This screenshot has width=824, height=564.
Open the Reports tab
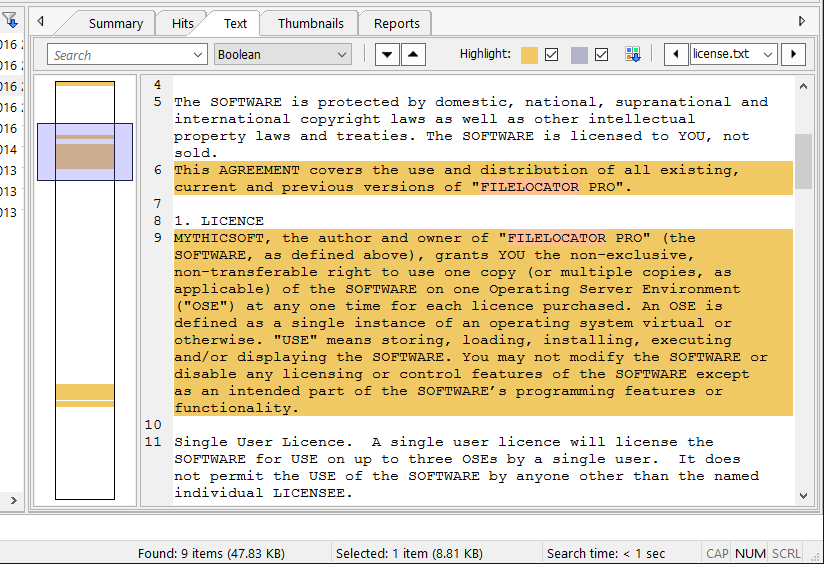point(396,24)
